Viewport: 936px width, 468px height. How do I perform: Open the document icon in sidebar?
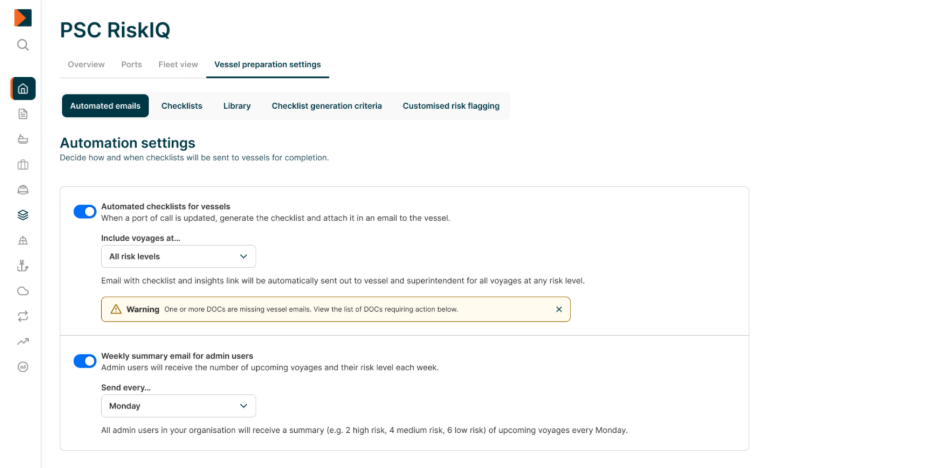pos(23,114)
